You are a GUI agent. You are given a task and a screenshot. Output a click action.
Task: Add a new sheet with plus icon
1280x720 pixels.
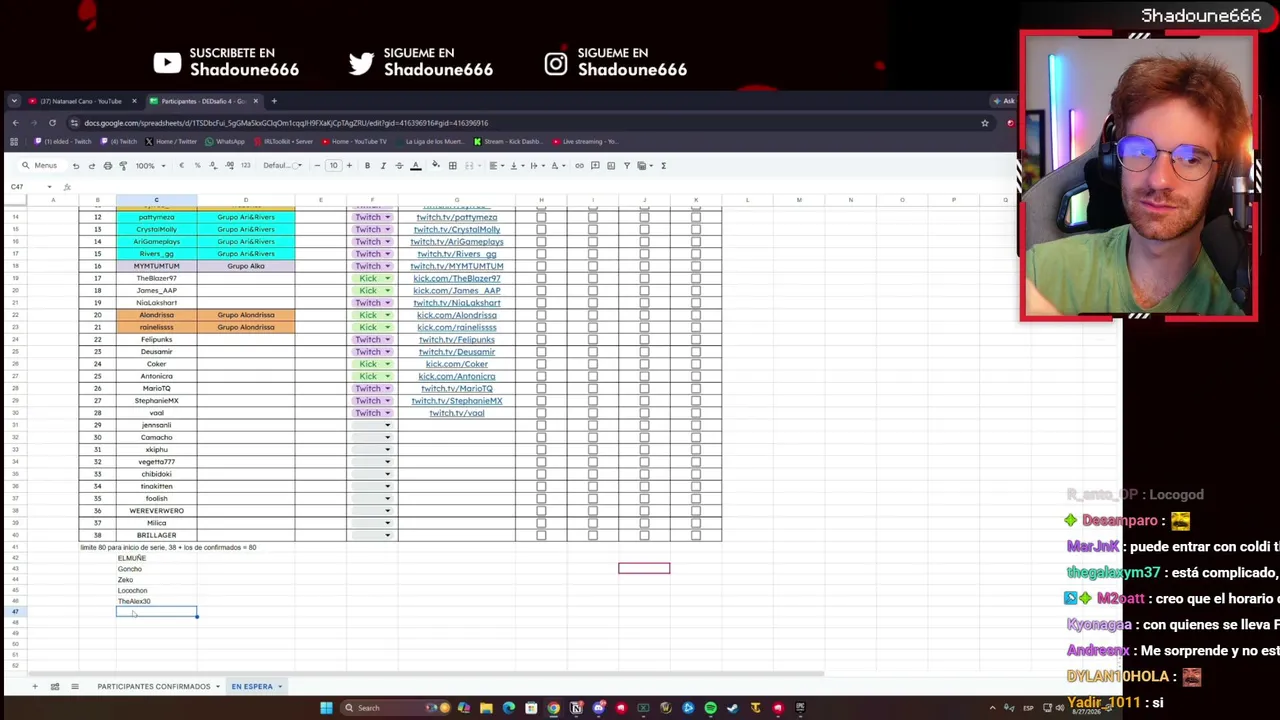(x=34, y=687)
